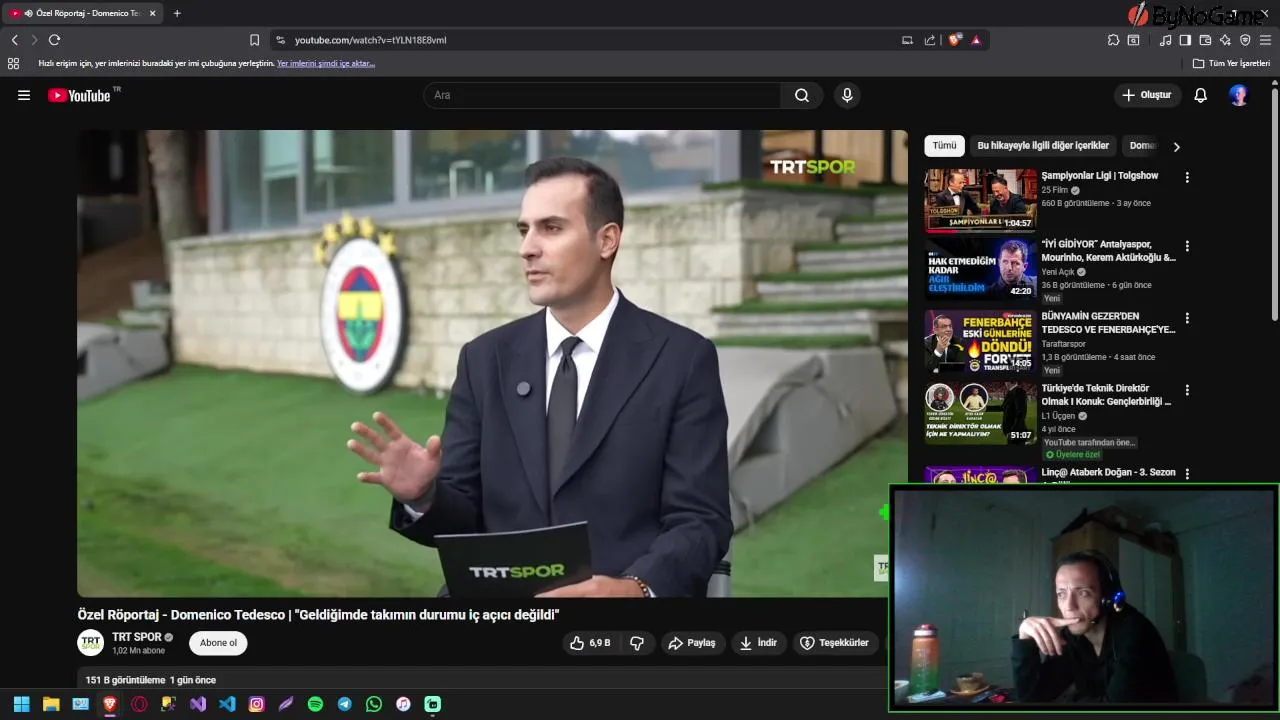Open Visual Studio Code from the taskbar
The width and height of the screenshot is (1280, 720).
pos(227,704)
